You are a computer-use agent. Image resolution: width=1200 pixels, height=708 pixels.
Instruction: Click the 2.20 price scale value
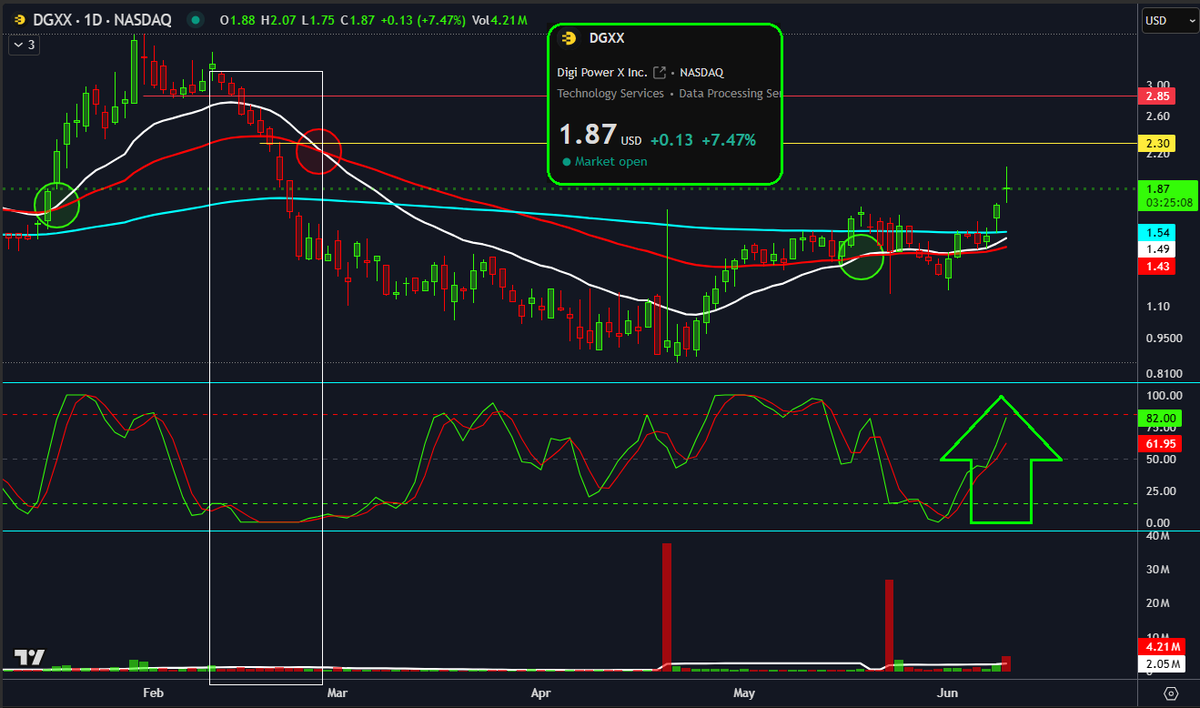click(1158, 155)
